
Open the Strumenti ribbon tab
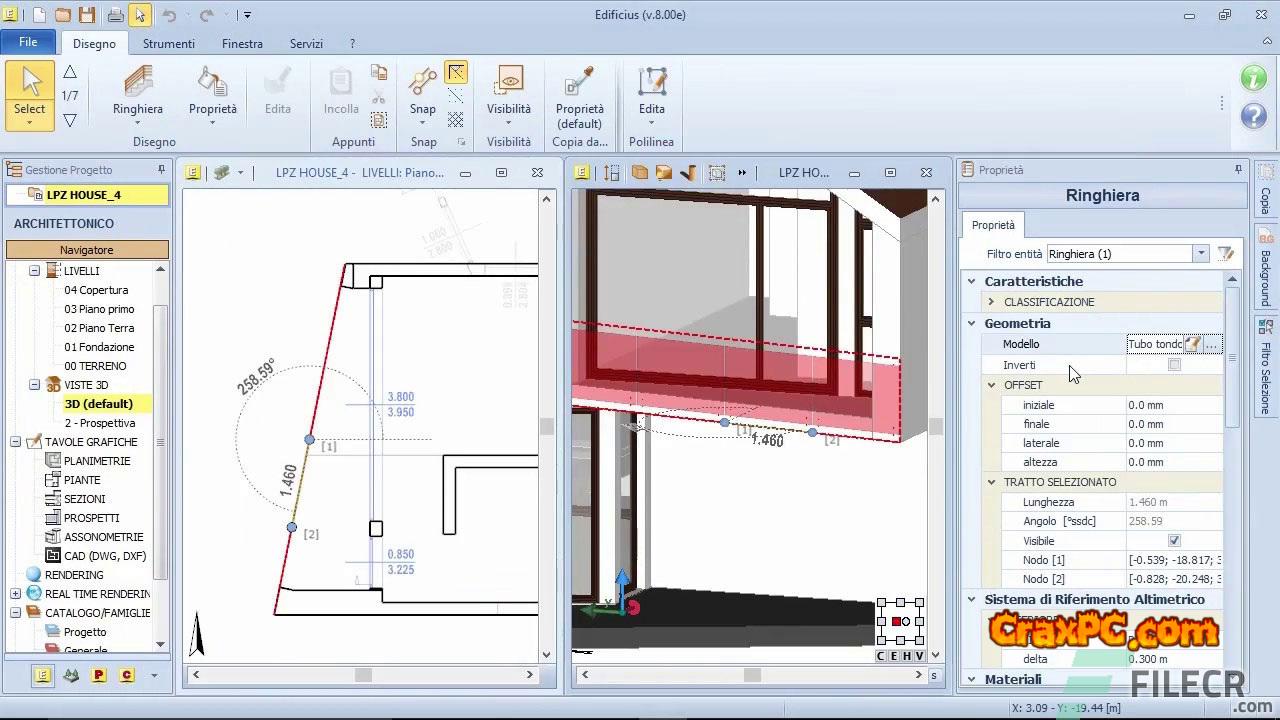click(x=168, y=44)
